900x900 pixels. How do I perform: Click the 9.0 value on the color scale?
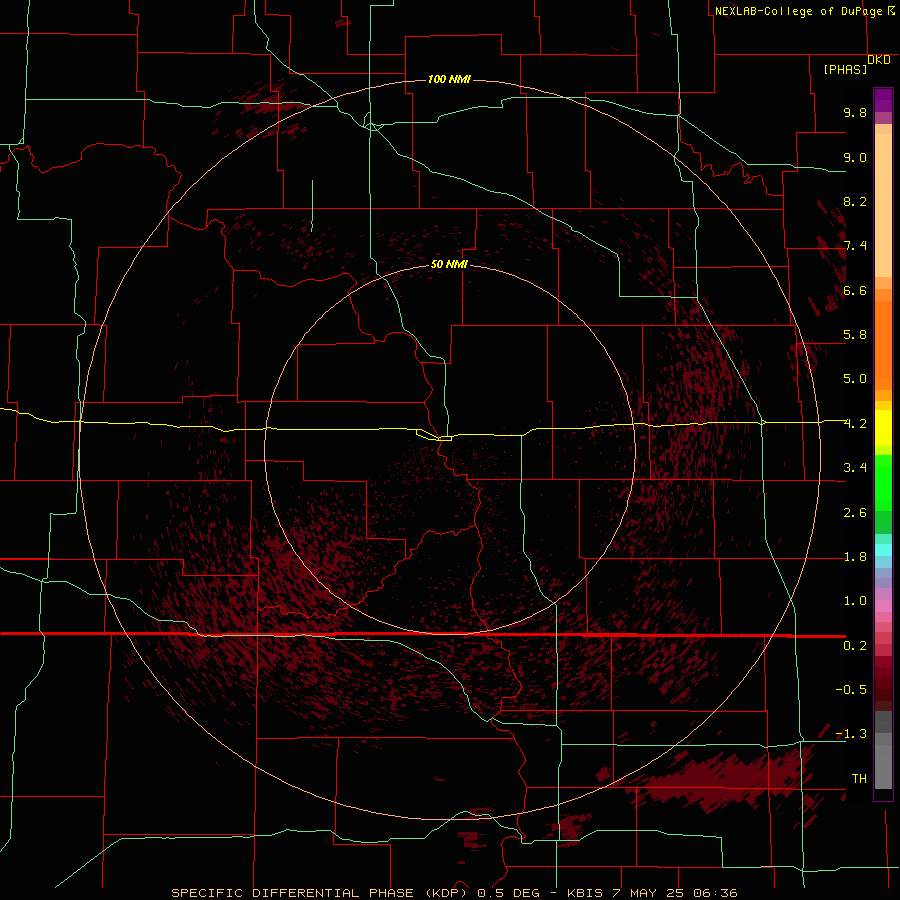(855, 157)
